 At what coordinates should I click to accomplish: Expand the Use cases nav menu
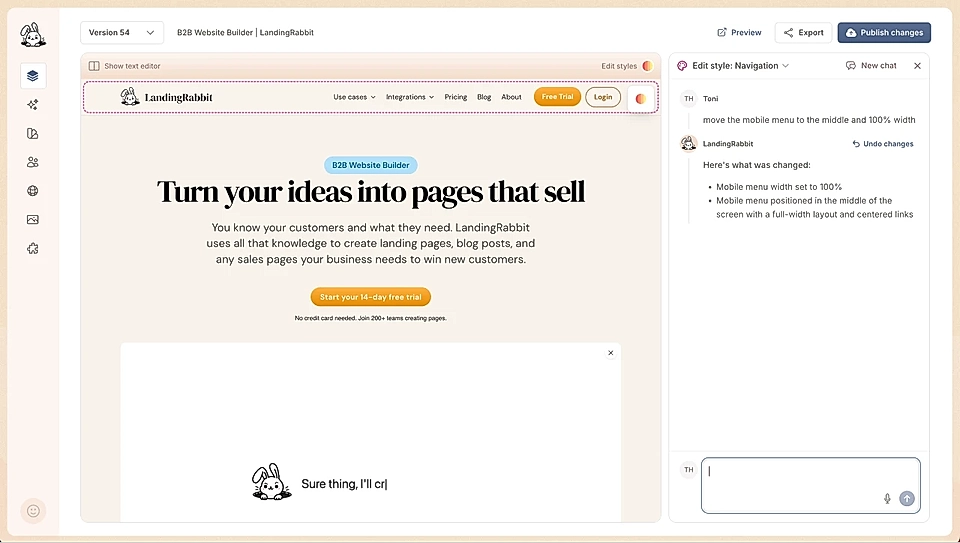coord(354,97)
